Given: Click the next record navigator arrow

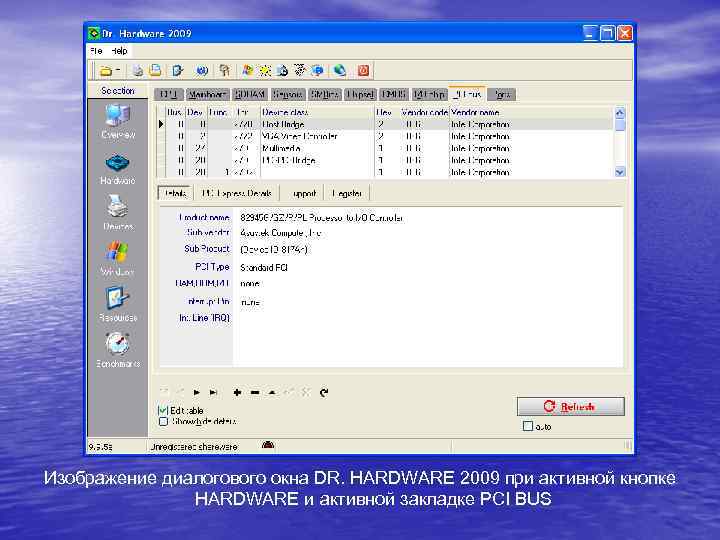Looking at the screenshot, I should point(197,393).
